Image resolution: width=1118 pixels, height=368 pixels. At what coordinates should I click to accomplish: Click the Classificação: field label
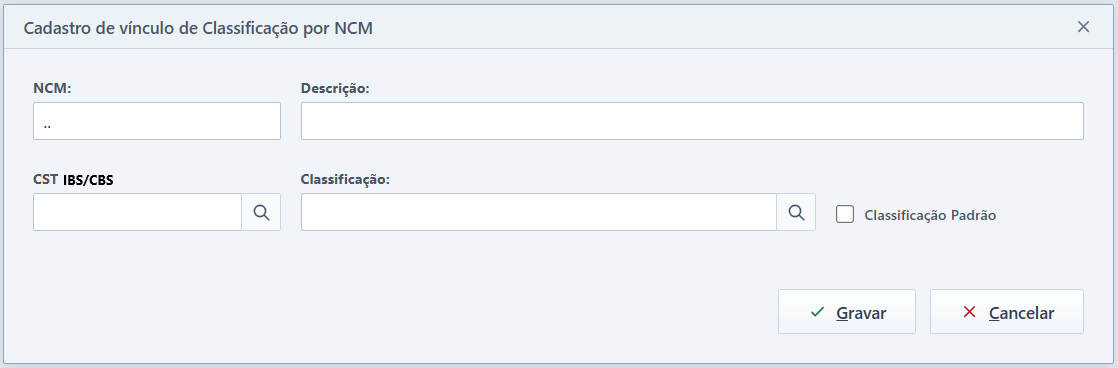click(345, 180)
